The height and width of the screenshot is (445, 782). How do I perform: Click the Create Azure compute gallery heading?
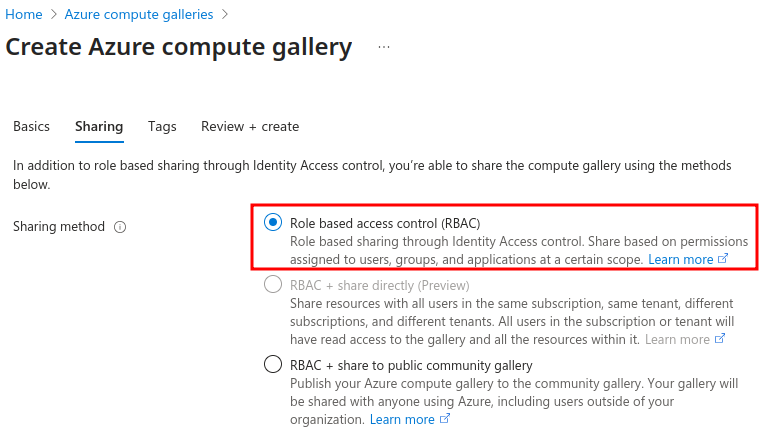(x=179, y=47)
